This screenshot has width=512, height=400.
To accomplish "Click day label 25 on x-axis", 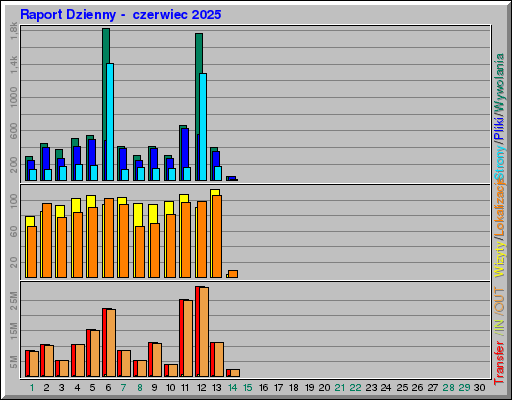I will [x=402, y=388].
